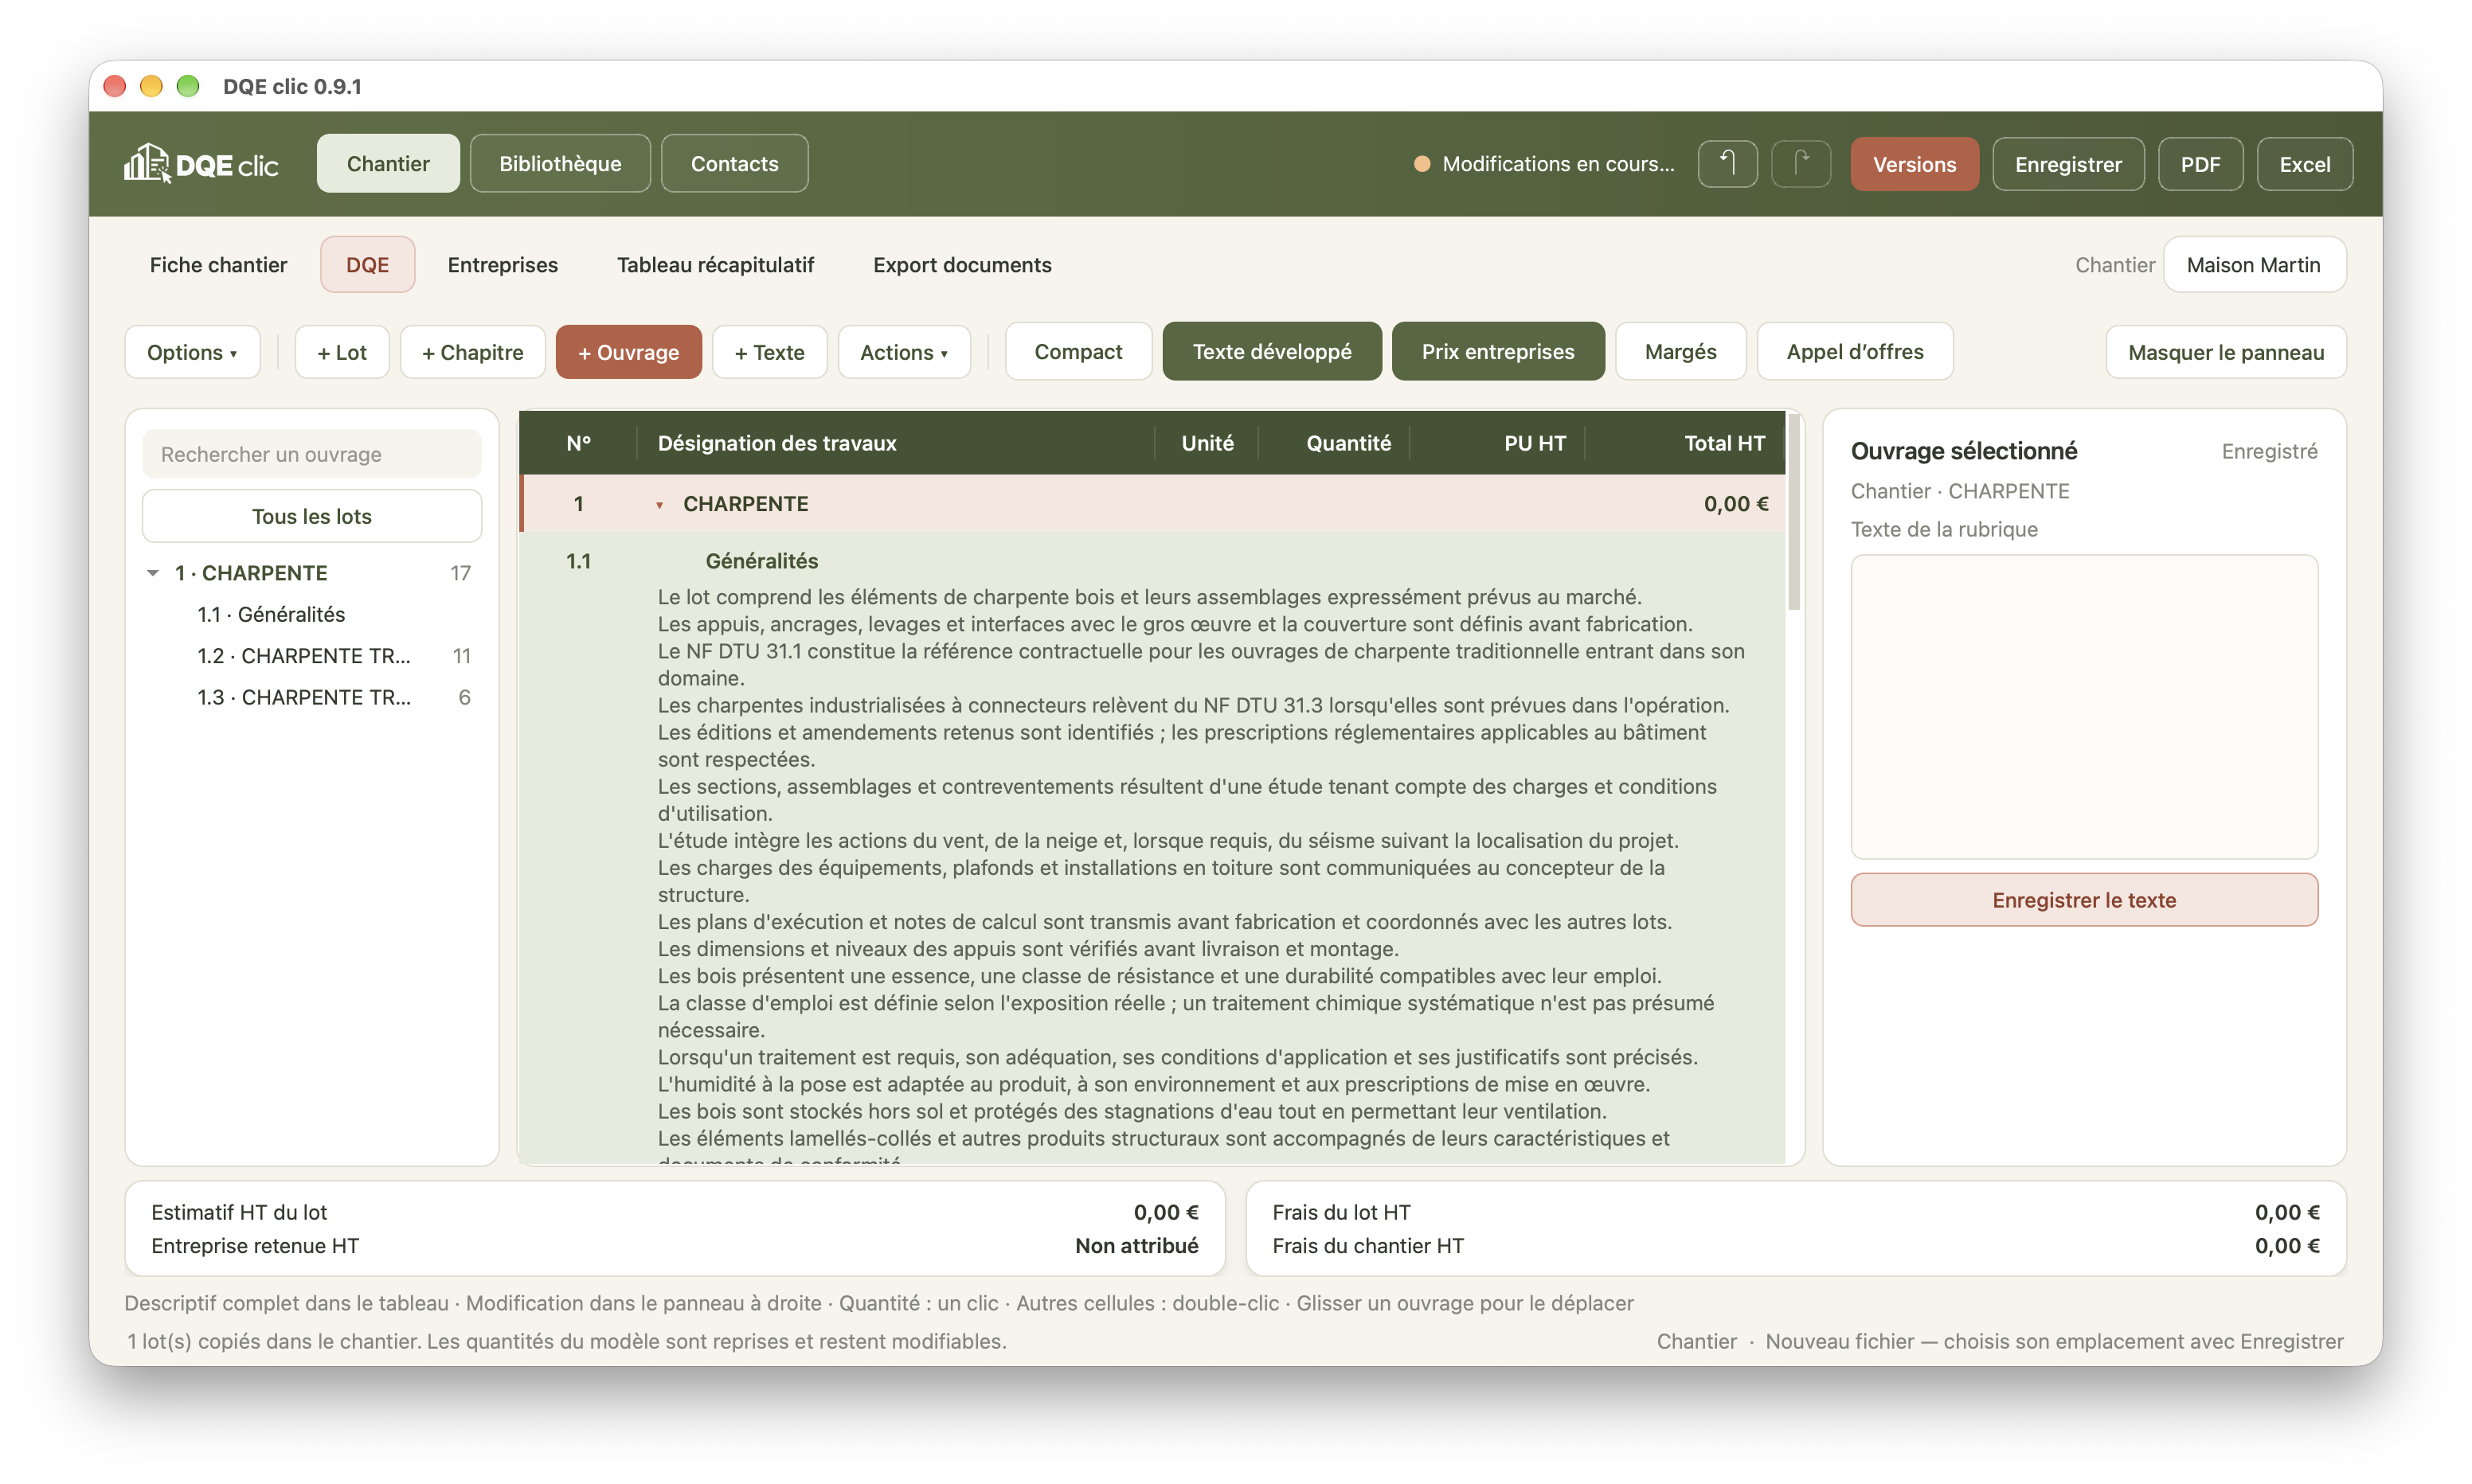Open the Export documents sub-tab
Image resolution: width=2472 pixels, height=1484 pixels.
coord(962,265)
